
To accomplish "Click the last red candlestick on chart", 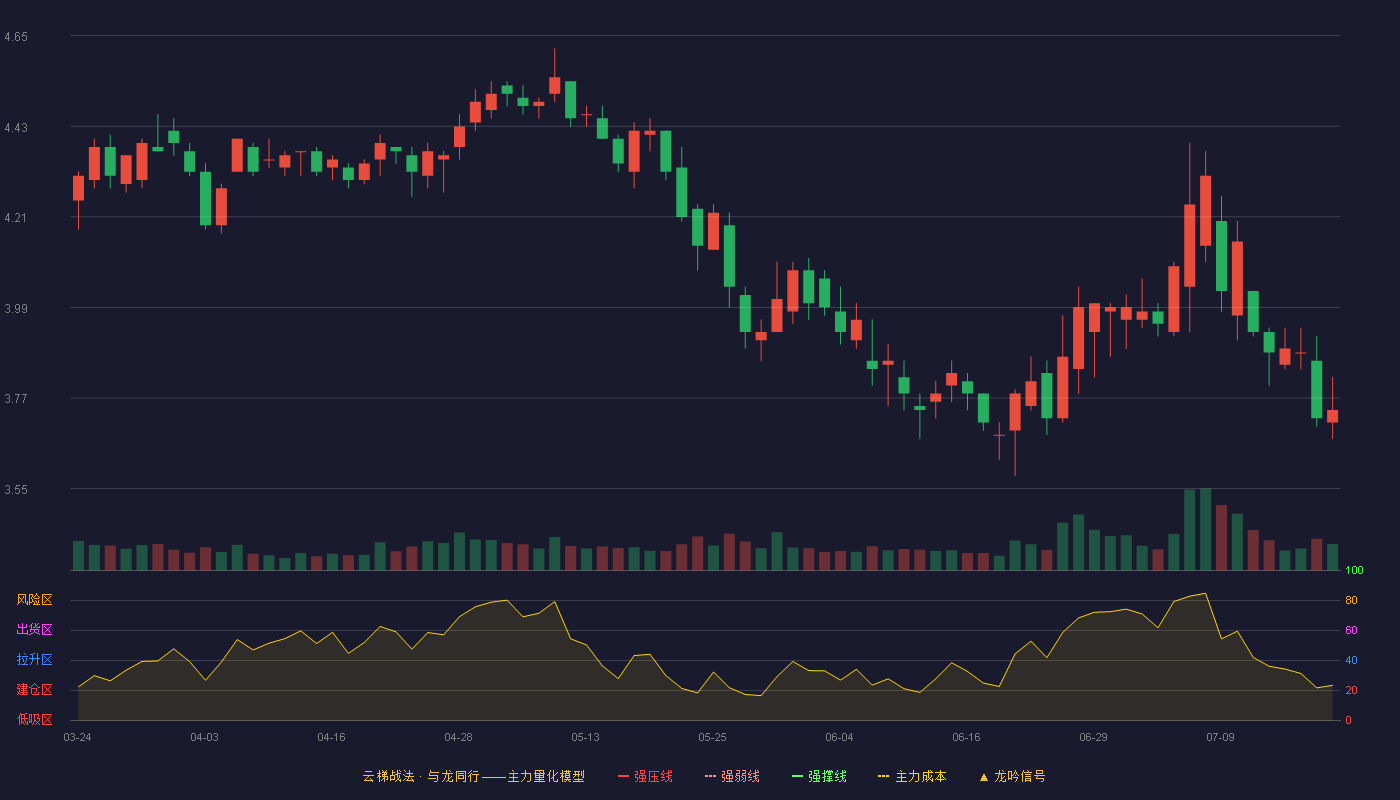I will (1332, 416).
